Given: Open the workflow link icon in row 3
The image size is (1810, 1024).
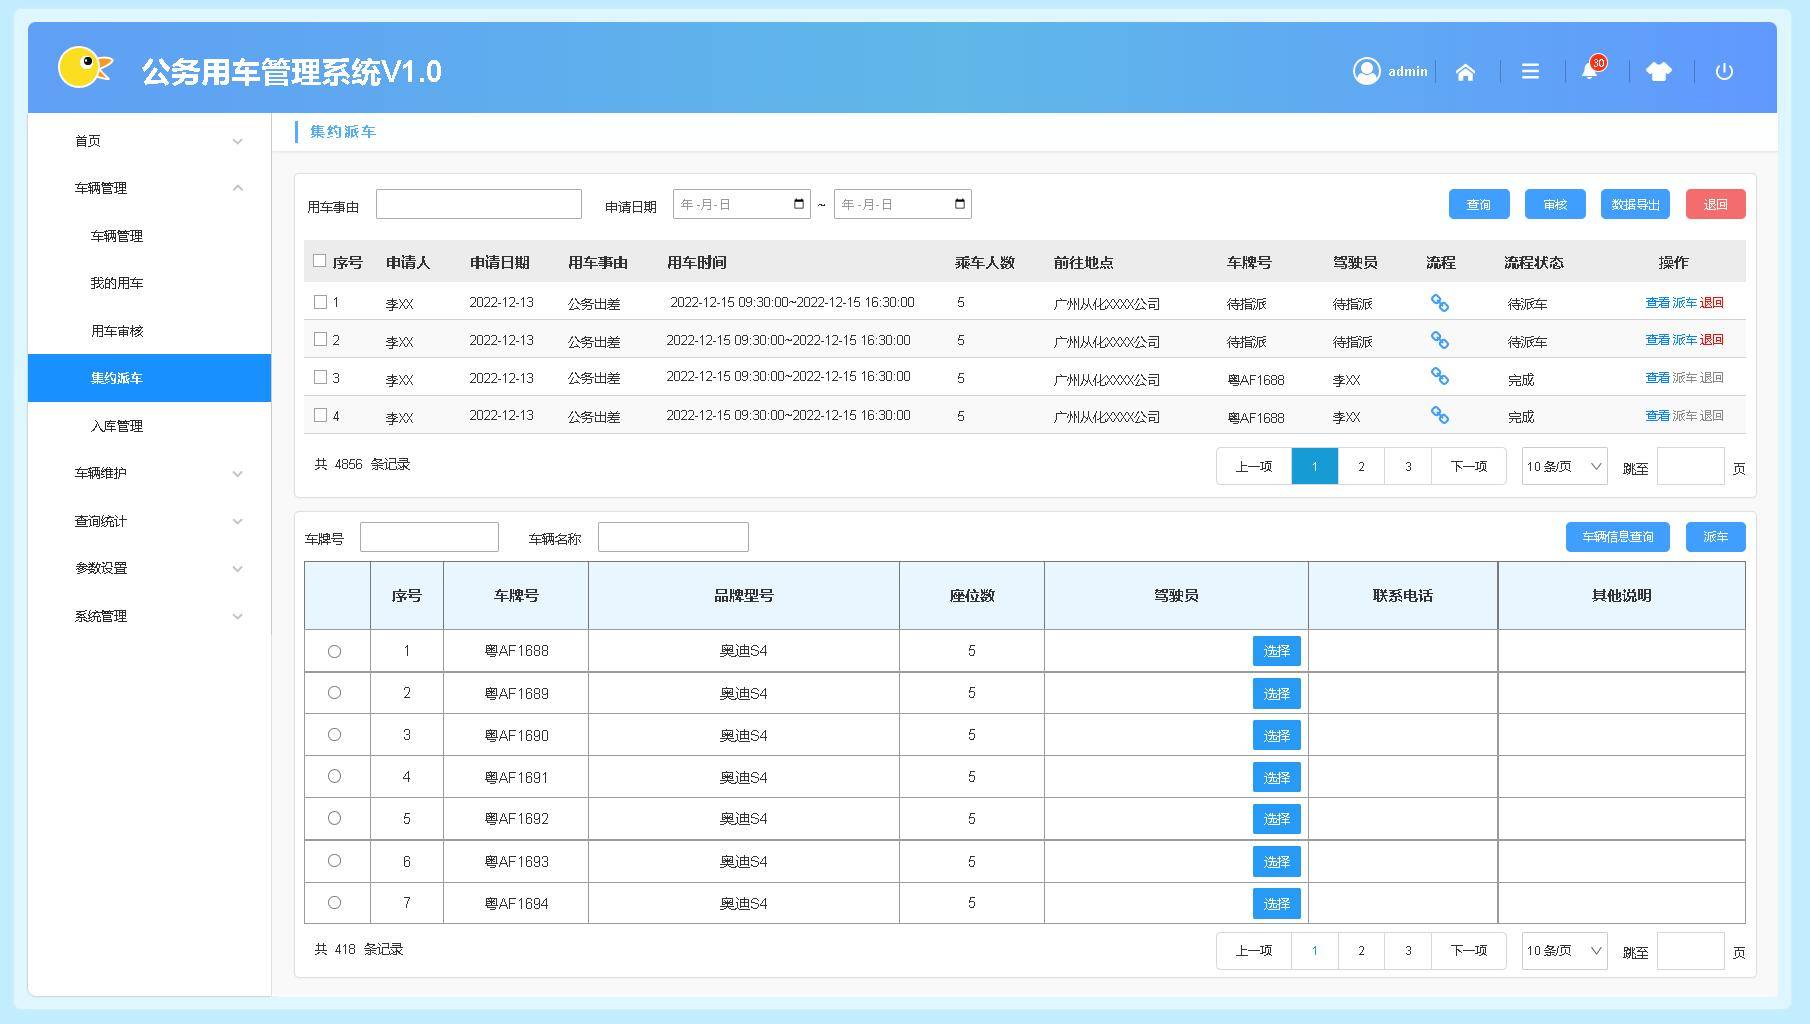Looking at the screenshot, I should click(1439, 377).
